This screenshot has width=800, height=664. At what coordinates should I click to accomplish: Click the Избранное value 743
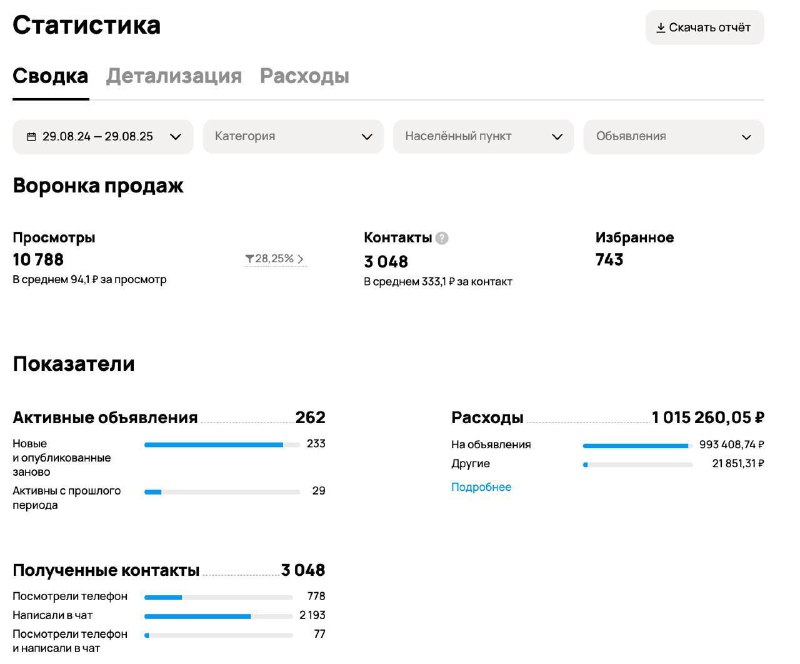(x=609, y=260)
